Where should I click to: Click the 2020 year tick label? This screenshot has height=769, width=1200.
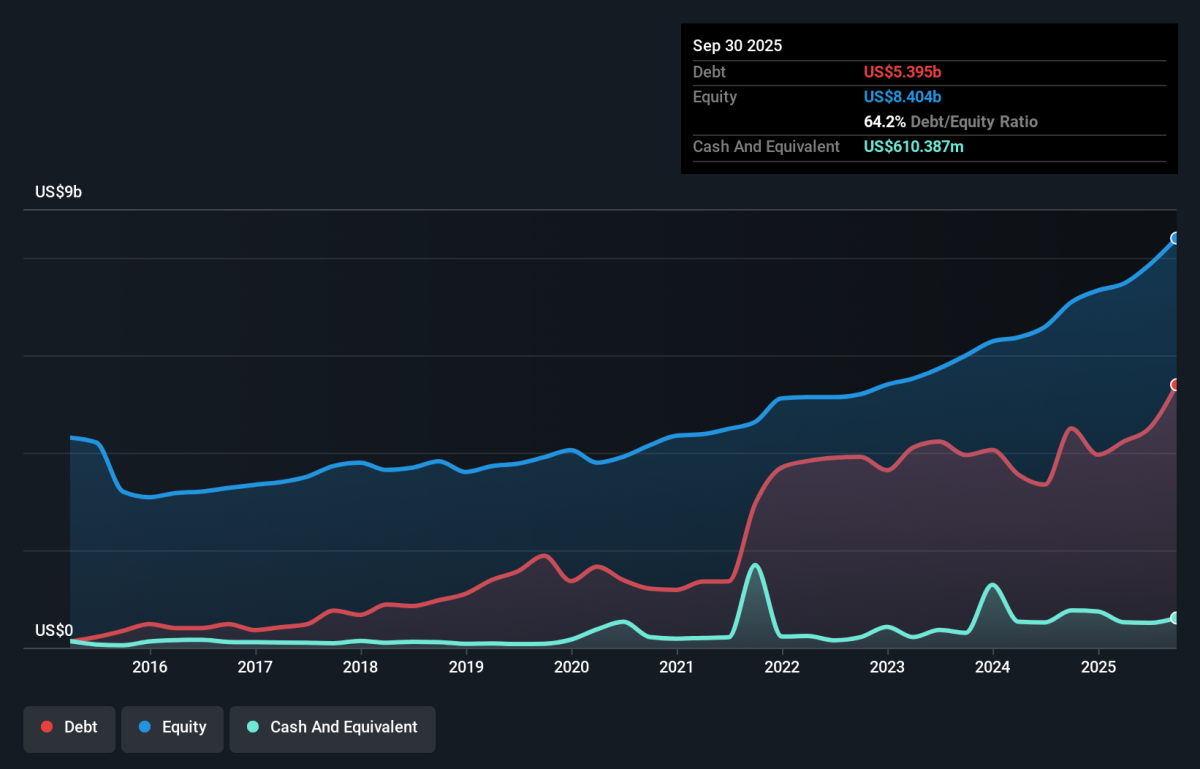(571, 667)
